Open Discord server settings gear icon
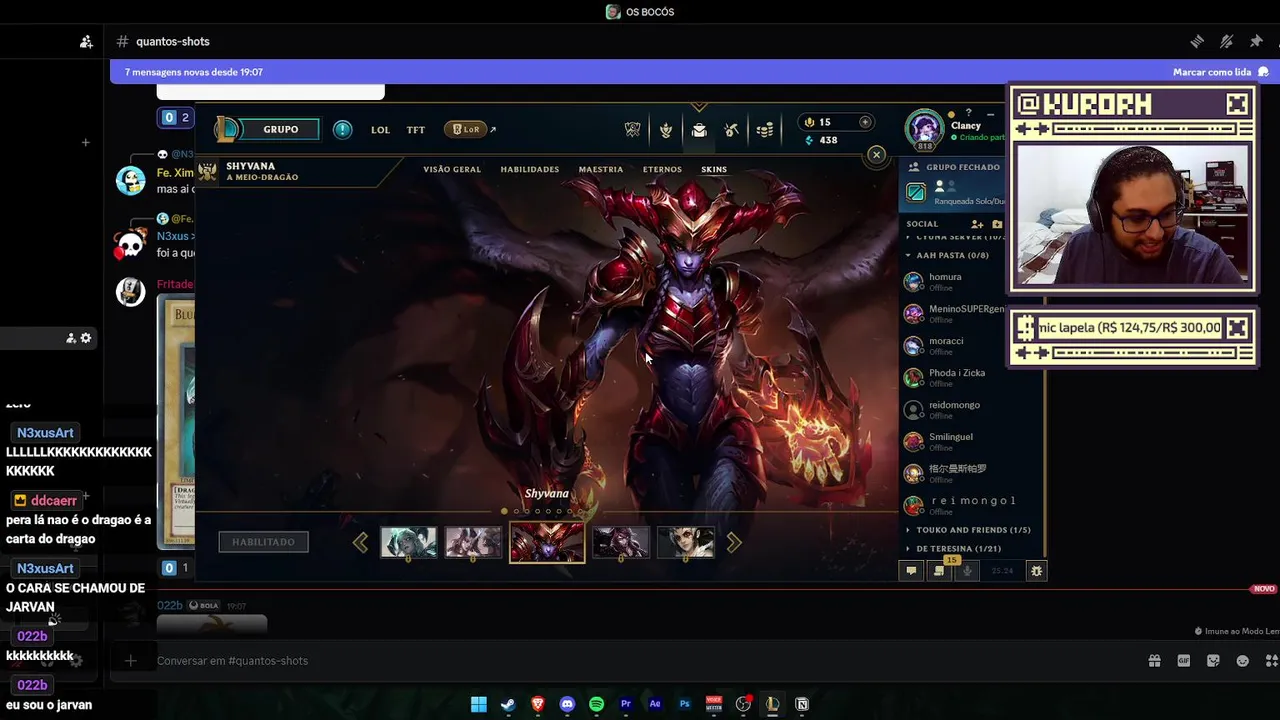The height and width of the screenshot is (720, 1280). click(x=86, y=338)
